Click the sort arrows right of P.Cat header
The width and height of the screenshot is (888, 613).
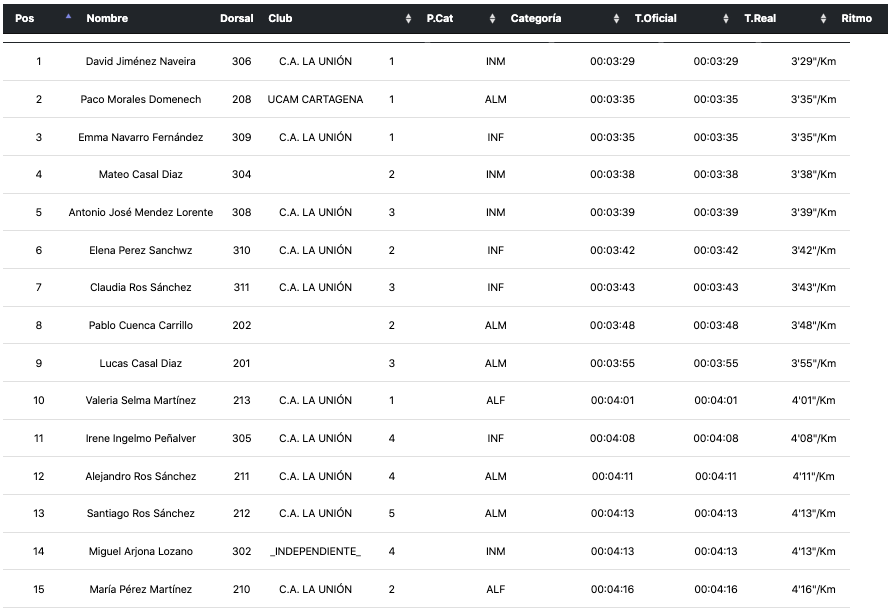492,19
